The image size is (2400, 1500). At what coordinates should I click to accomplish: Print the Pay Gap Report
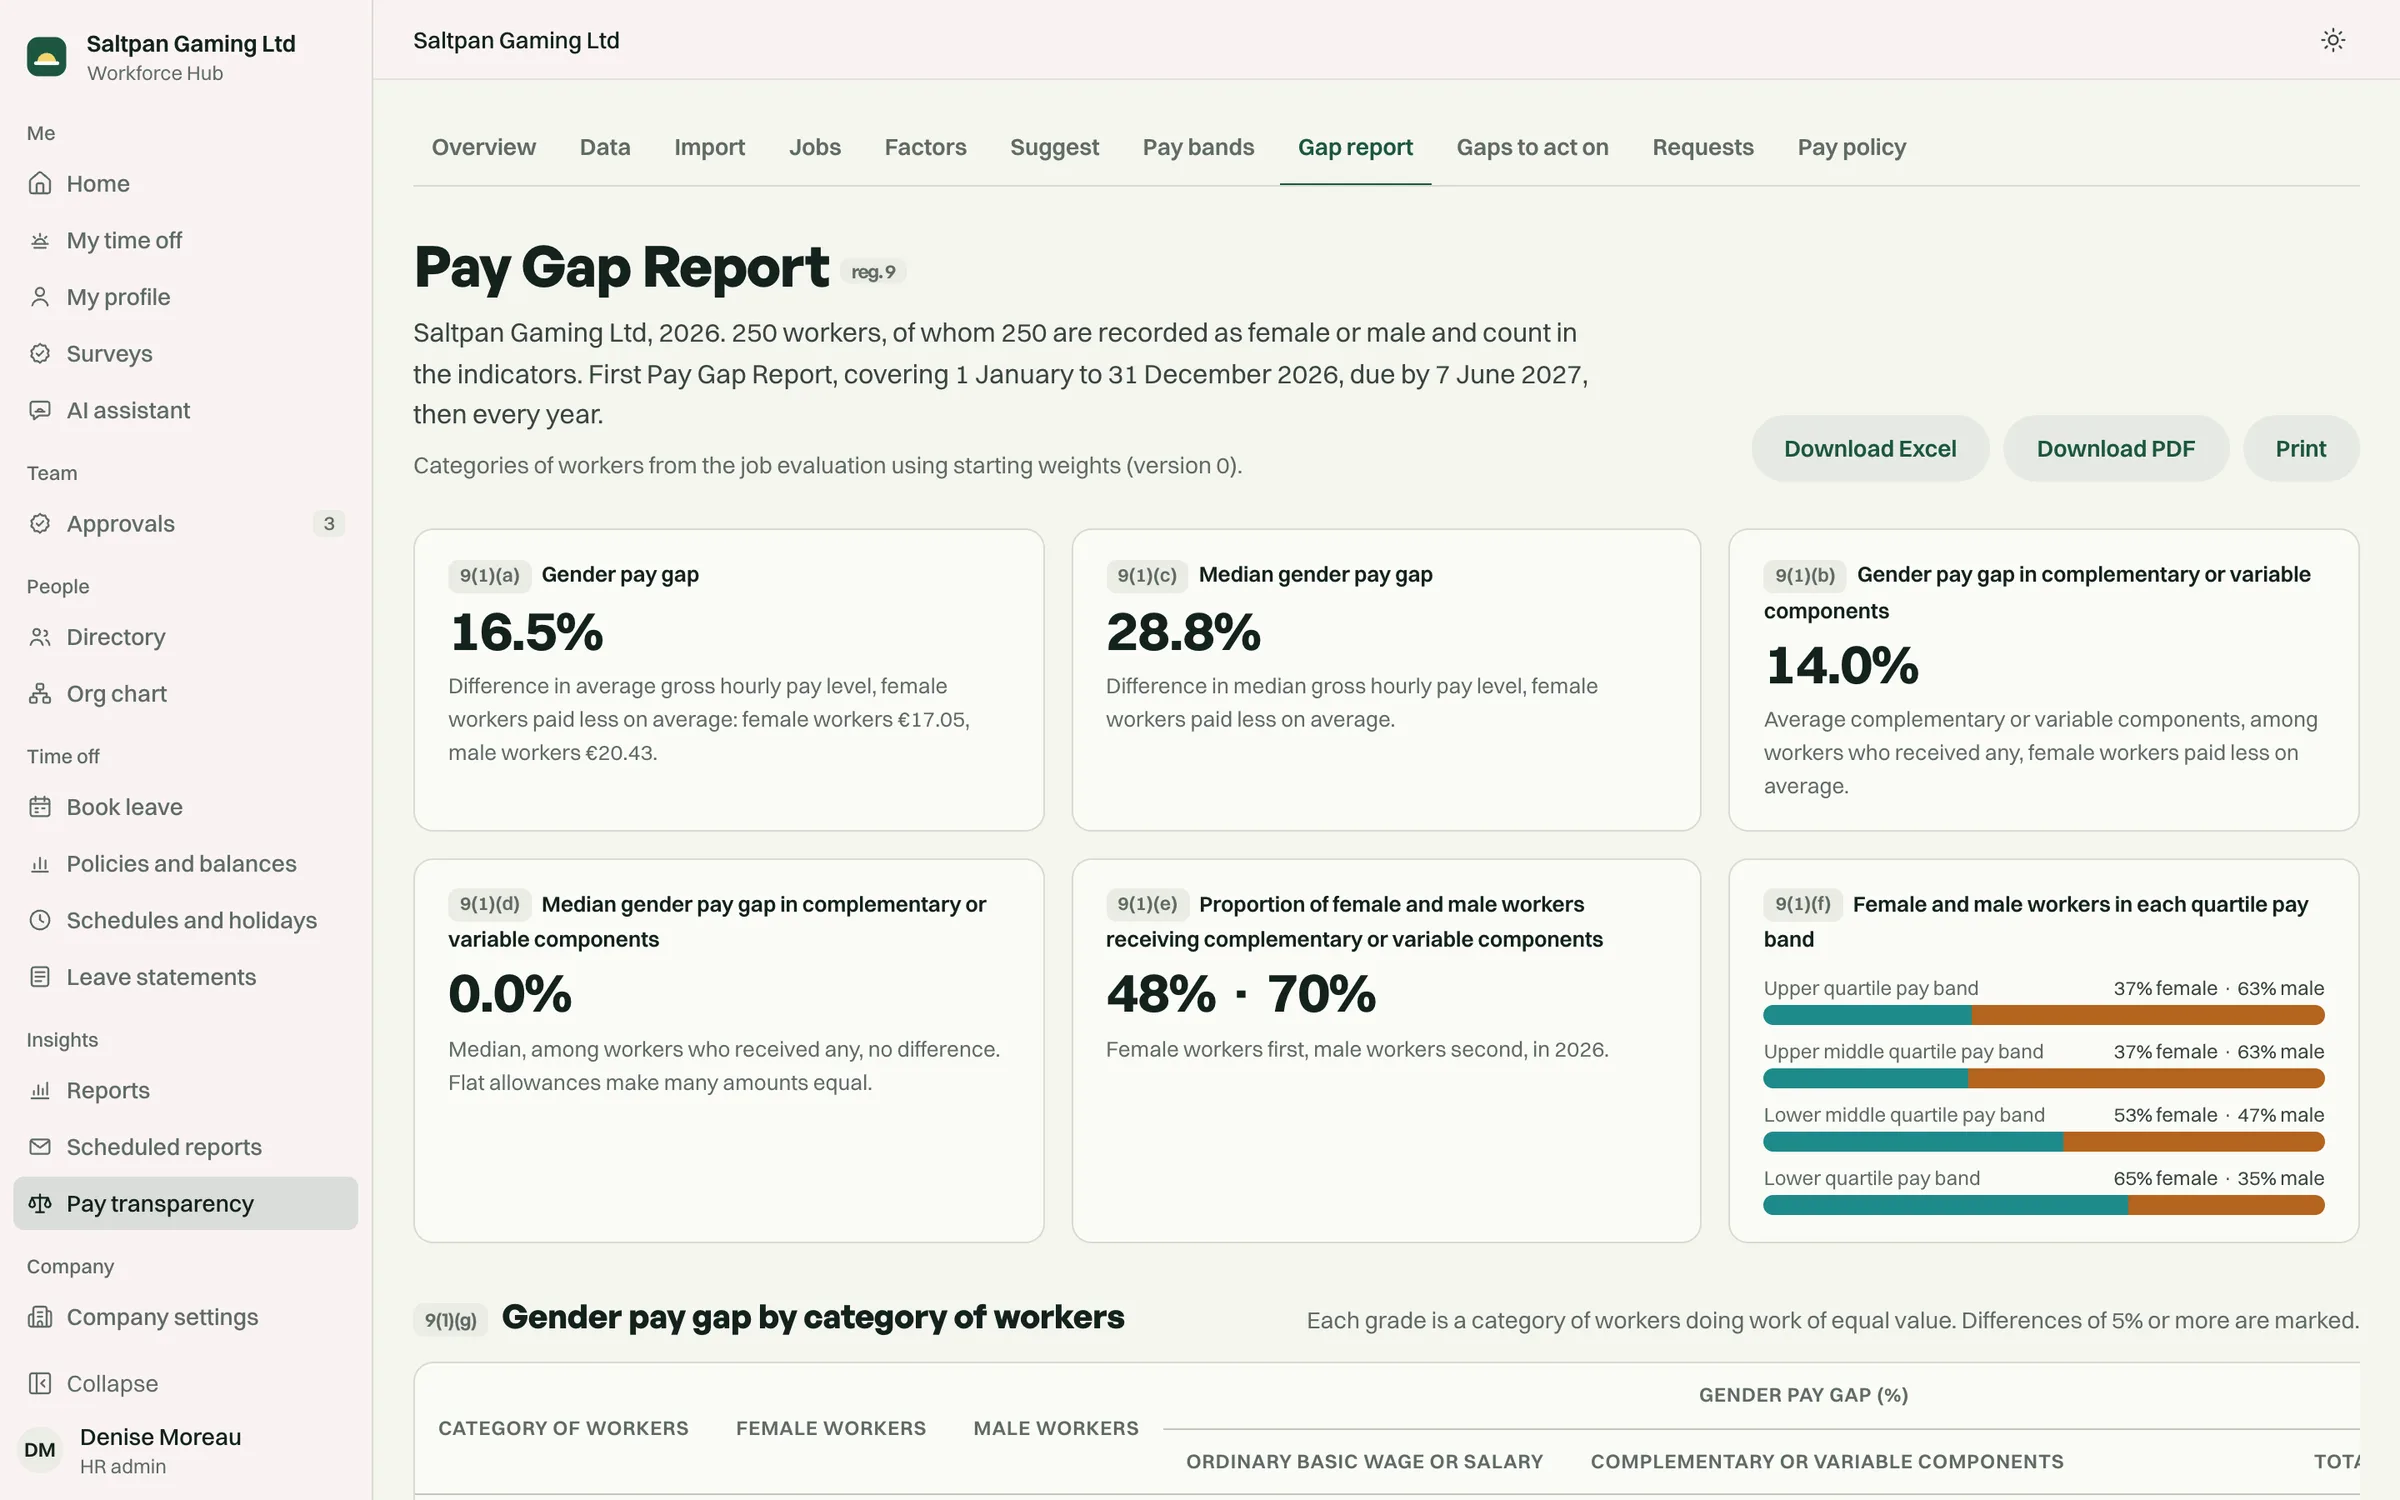click(x=2301, y=449)
